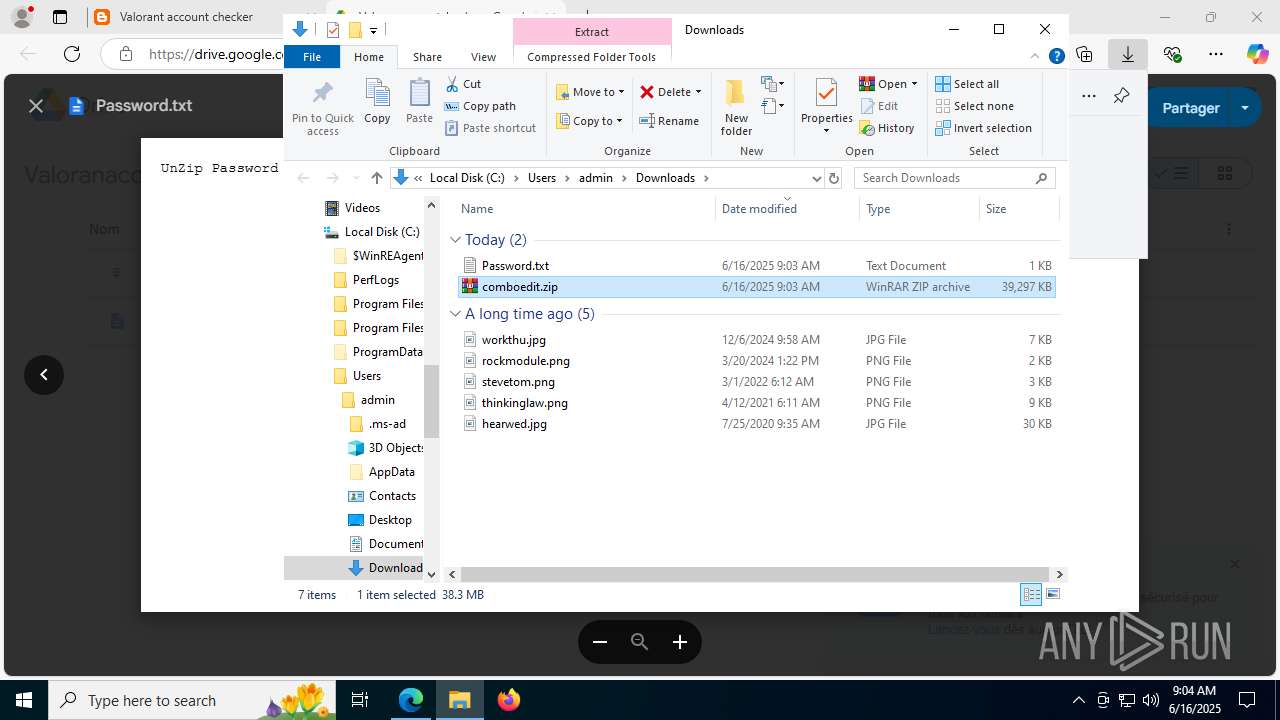Open Microsoft Edge from the taskbar
Viewport: 1280px width, 720px height.
[411, 700]
